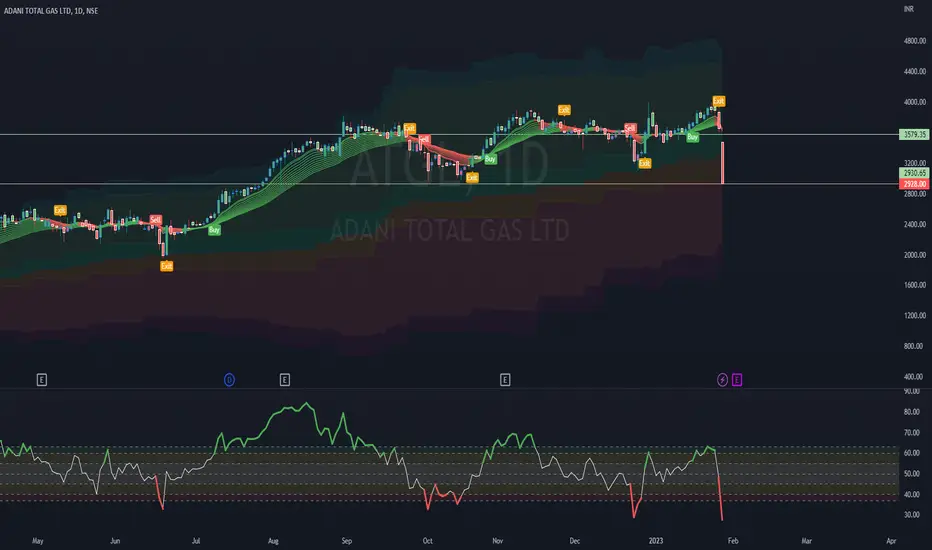Click the 2023 label on time axis
Screen dimensions: 932x550
656,540
